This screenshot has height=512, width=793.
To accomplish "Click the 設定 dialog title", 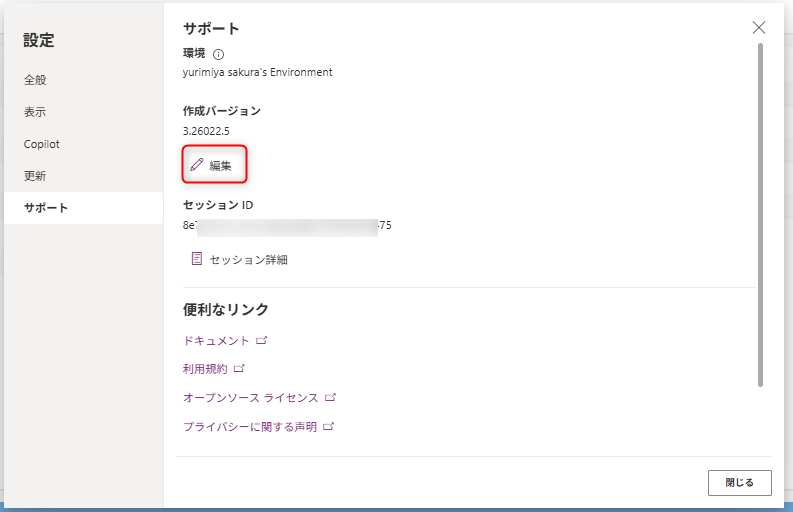I will coord(39,40).
